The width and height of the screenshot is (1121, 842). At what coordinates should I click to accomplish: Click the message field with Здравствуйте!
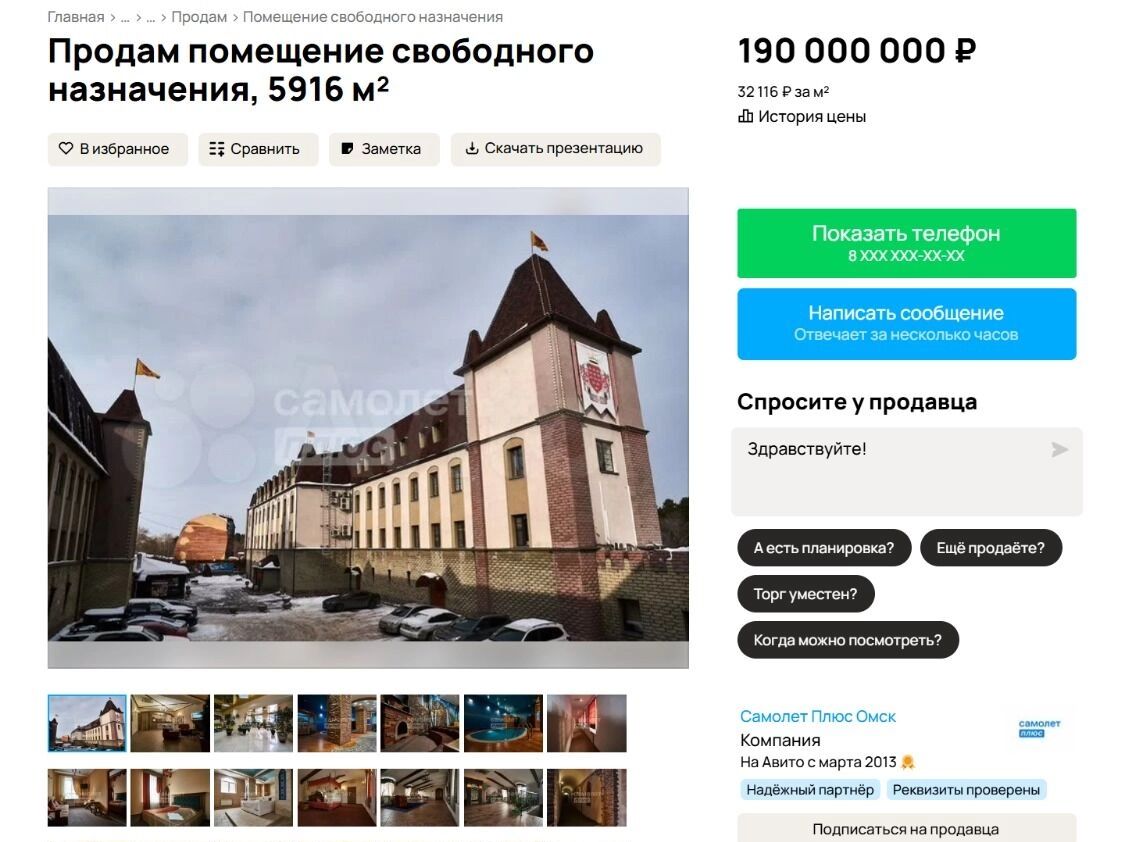click(x=907, y=472)
